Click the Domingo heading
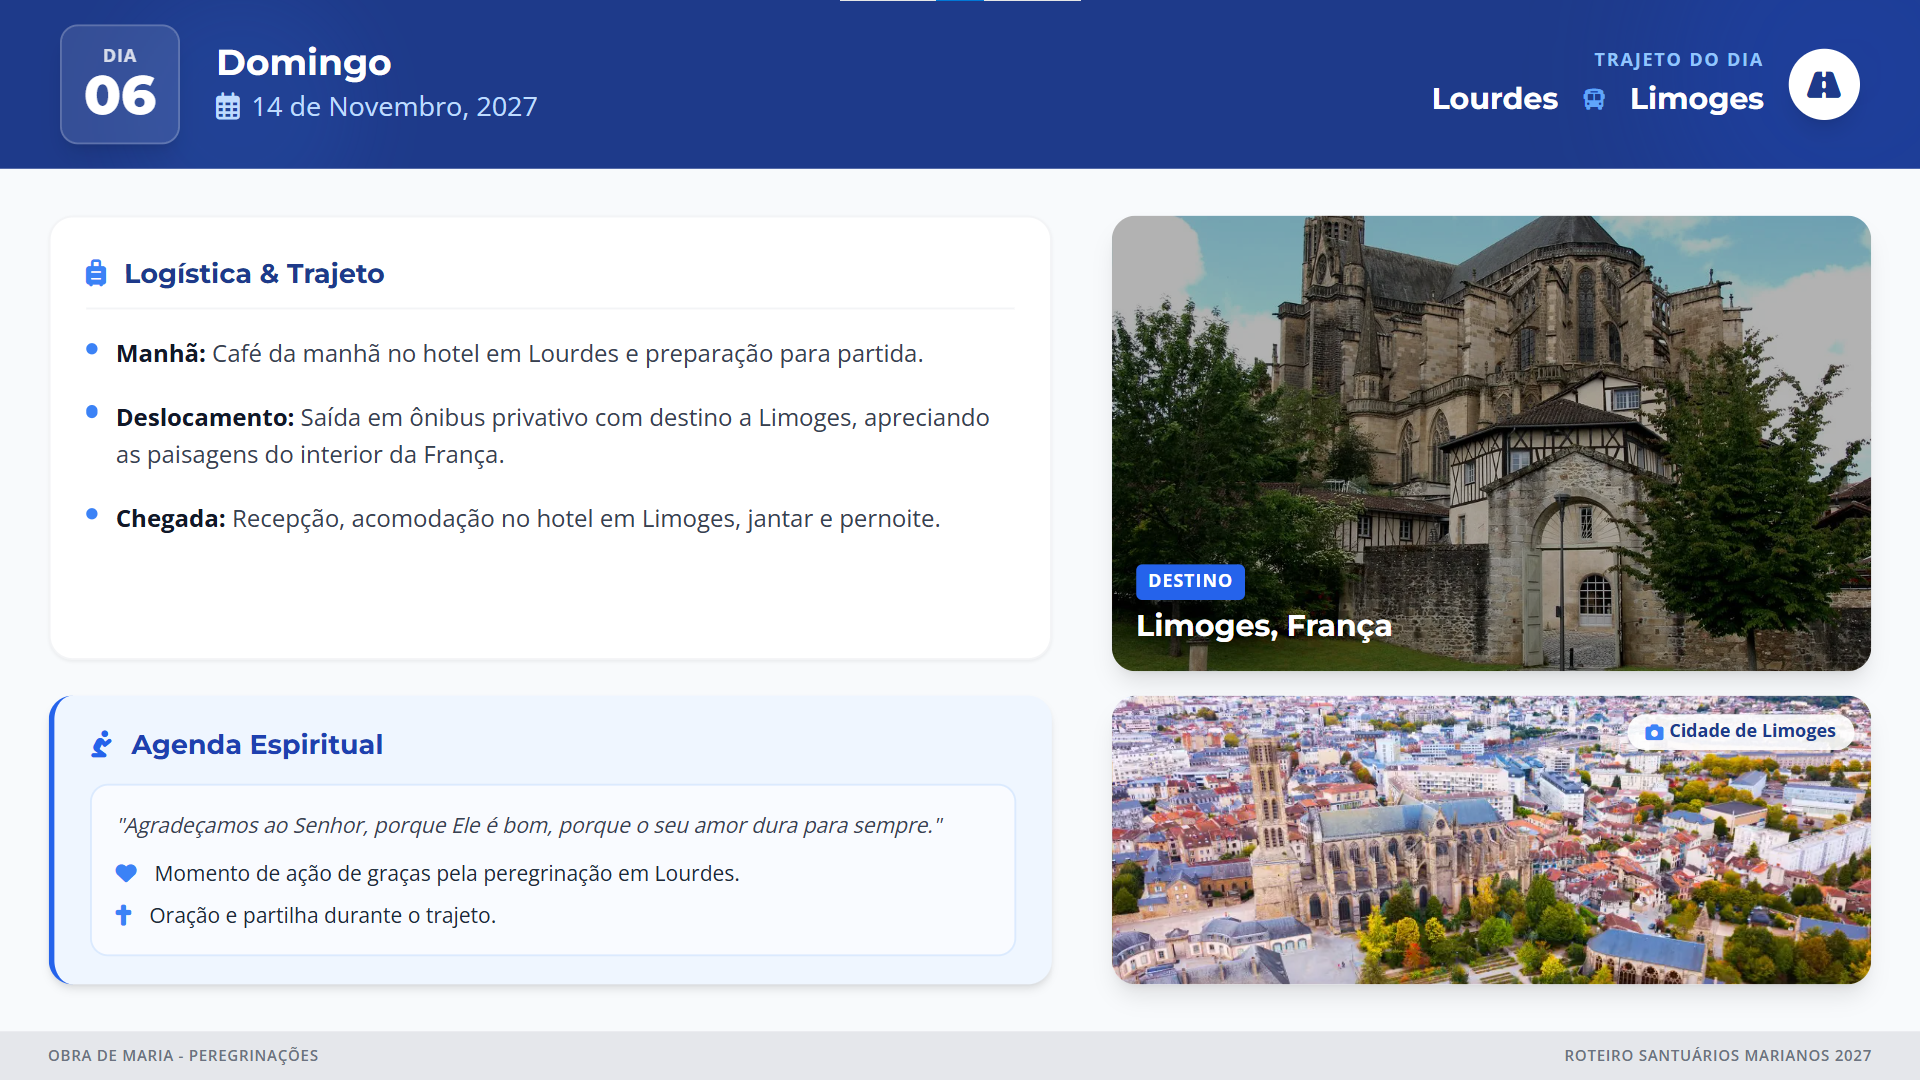1920x1080 pixels. 304,62
